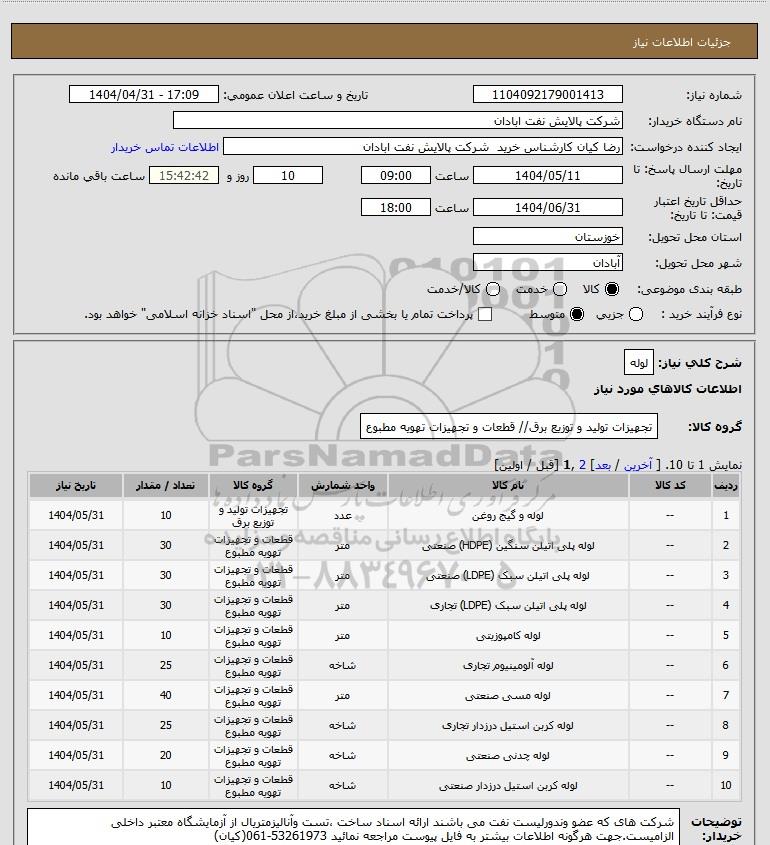Click quantity 40 in the لوله مسی صنعتی row
The image size is (770, 845).
165,696
